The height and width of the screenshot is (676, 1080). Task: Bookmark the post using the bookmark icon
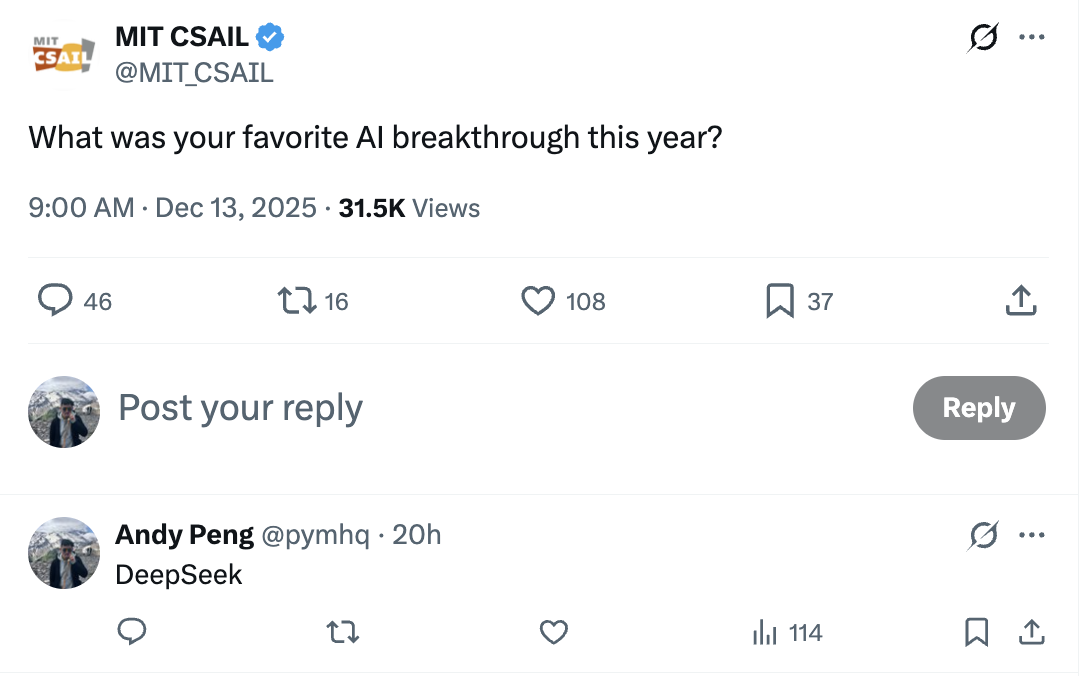pos(779,300)
